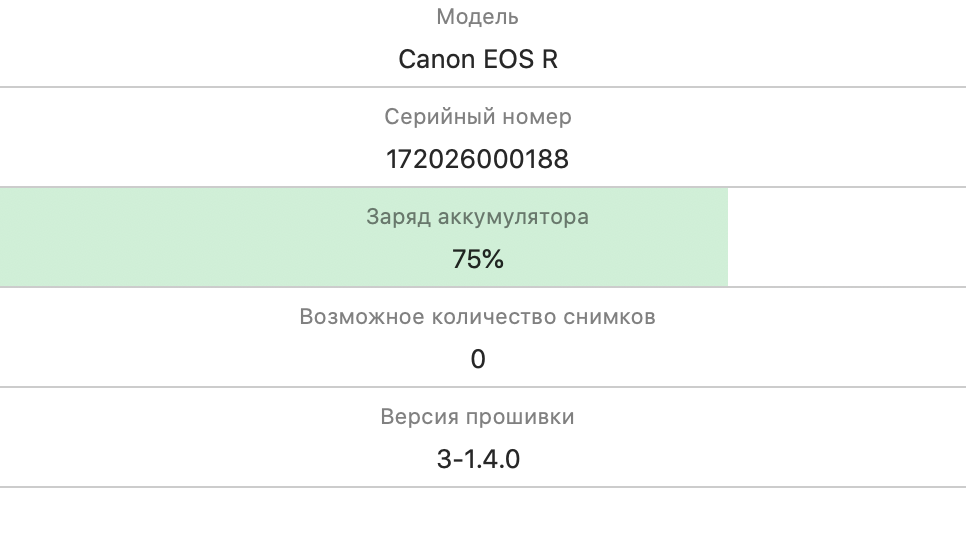
Task: Click the word "Возможное" in shots label
Action: (362, 317)
